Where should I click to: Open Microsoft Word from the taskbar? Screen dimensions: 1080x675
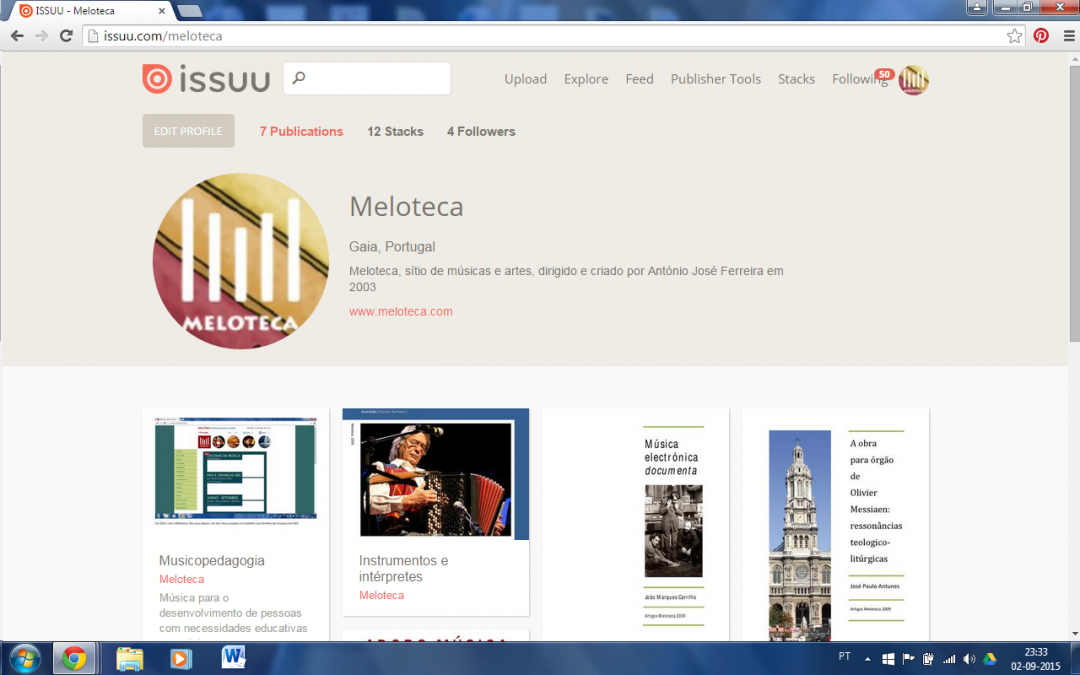tap(233, 658)
